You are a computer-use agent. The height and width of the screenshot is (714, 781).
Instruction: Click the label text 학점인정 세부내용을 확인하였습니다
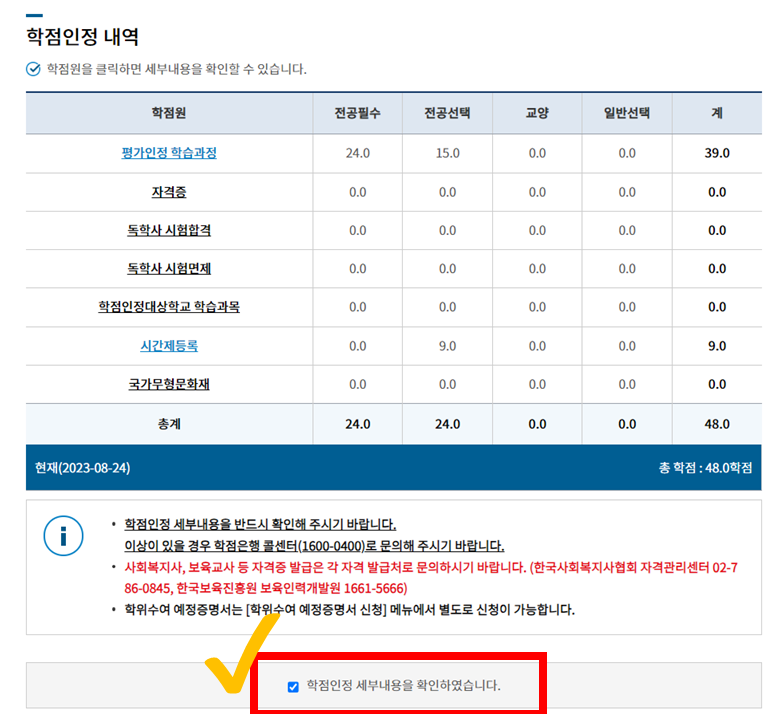pyautogui.click(x=403, y=686)
